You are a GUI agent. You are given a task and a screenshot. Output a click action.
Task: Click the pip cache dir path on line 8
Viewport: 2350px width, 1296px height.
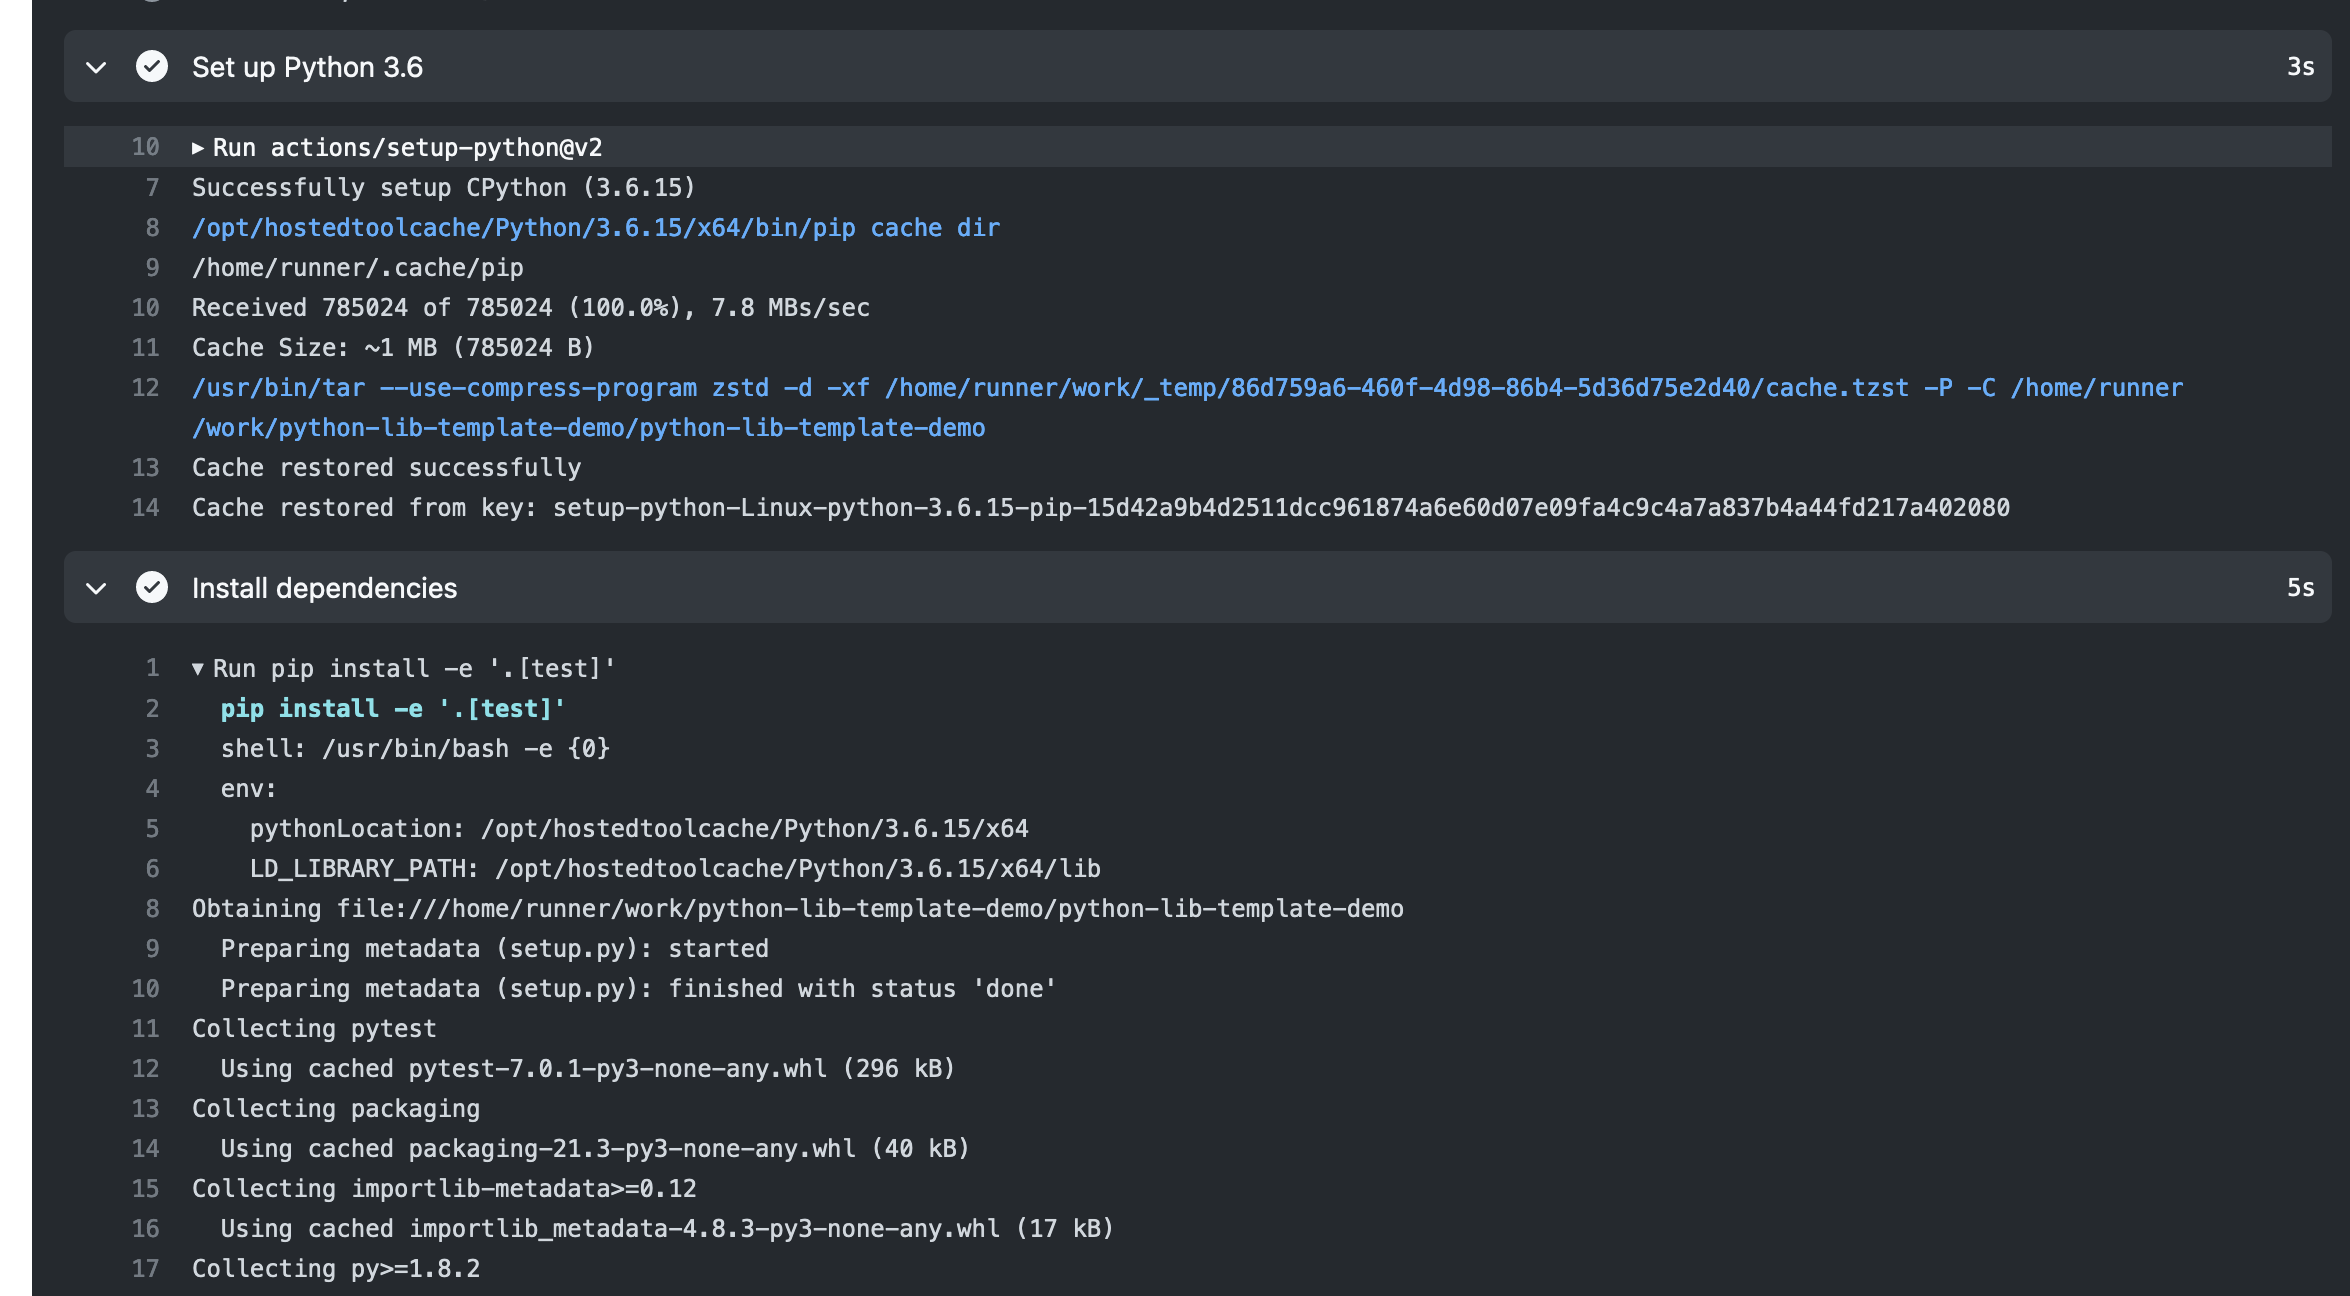(x=594, y=227)
